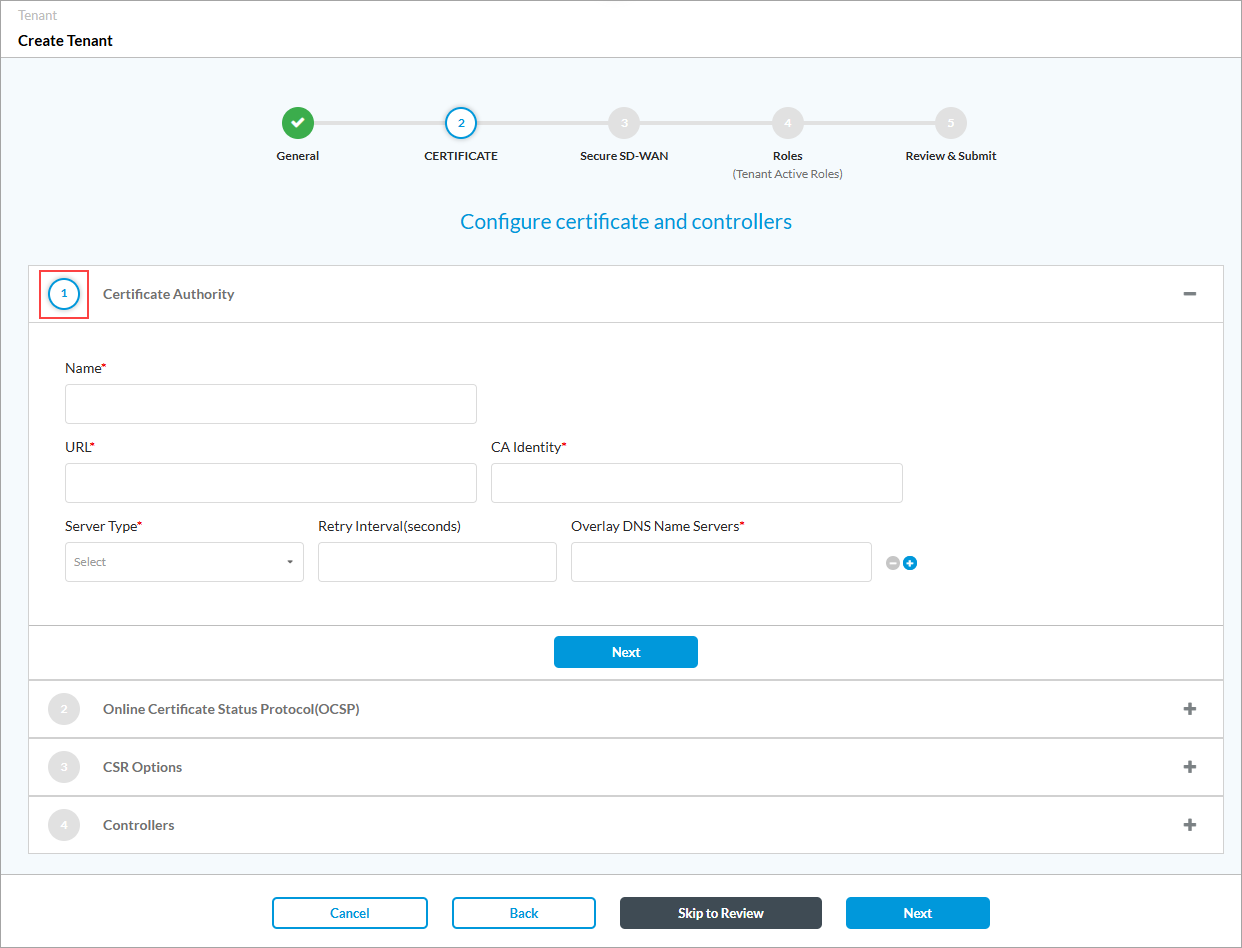Add another Overlay DNS Name Server
This screenshot has height=948, width=1242.
point(910,563)
